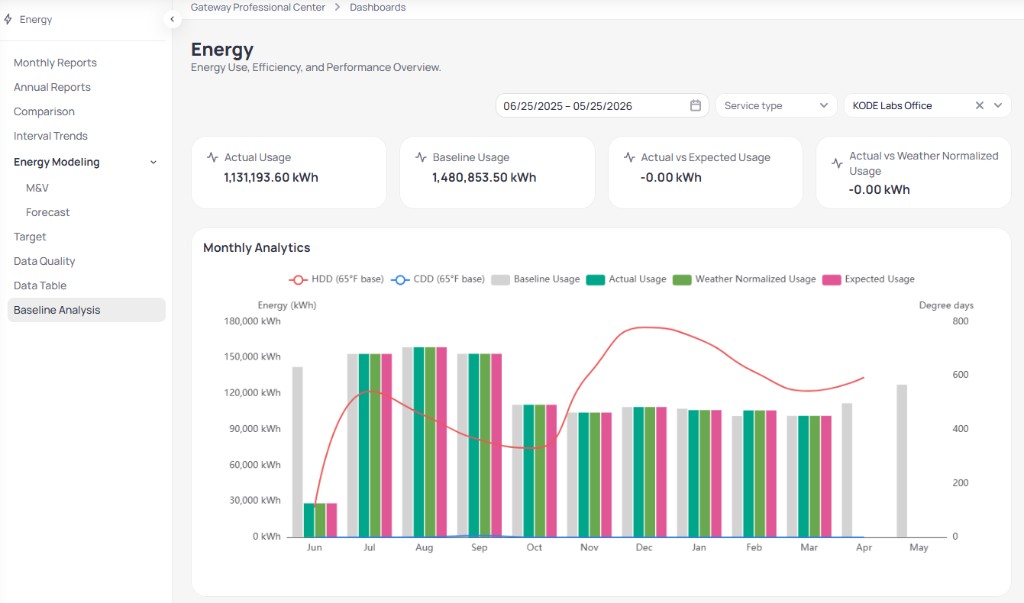Click the Jun green Actual Usage bar

pos(309,520)
